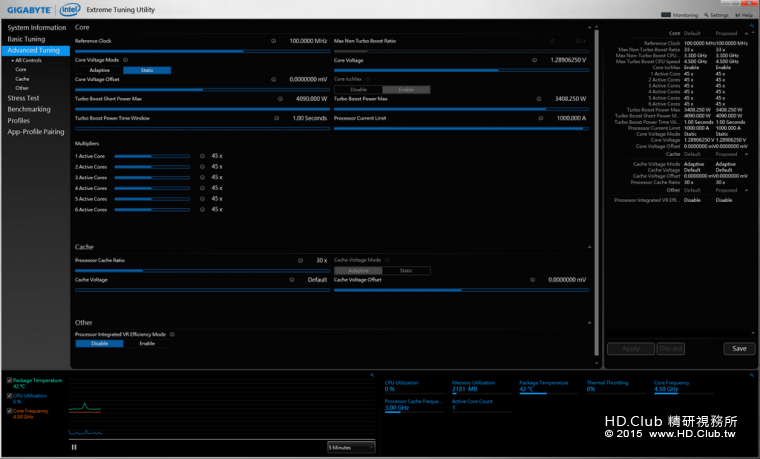Open Settings from the wrench icon

coord(715,15)
